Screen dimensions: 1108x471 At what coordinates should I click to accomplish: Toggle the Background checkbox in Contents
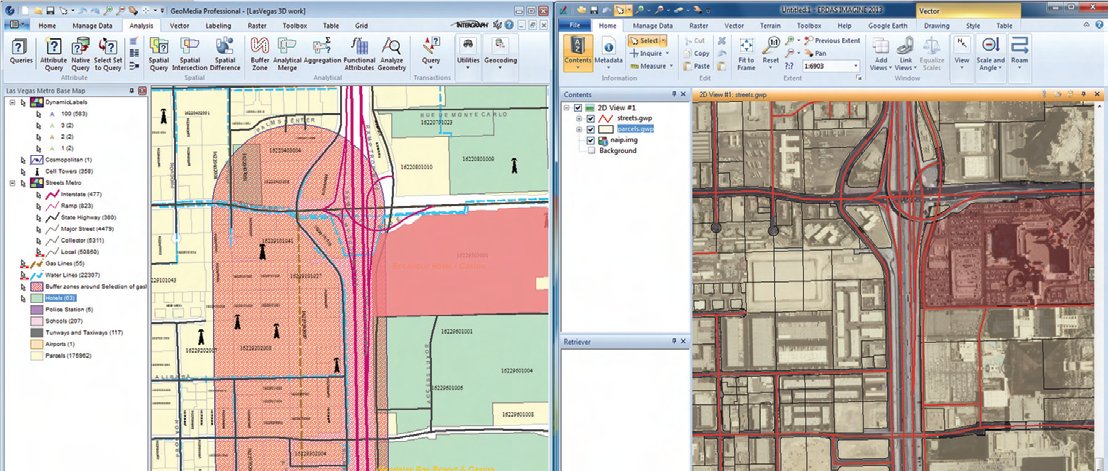tap(591, 150)
